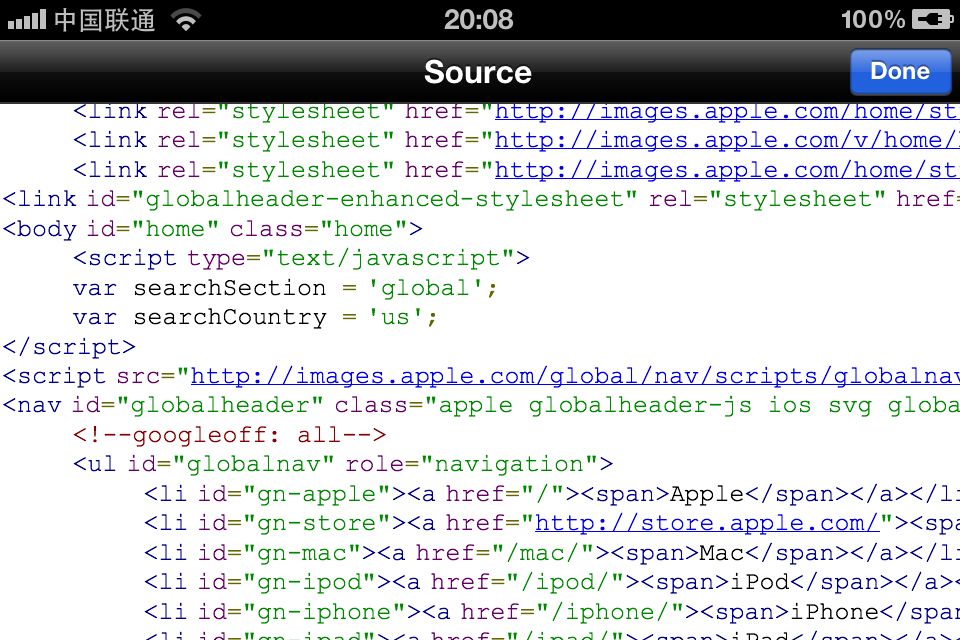Tap the cellular signal strength icon

coord(26,20)
